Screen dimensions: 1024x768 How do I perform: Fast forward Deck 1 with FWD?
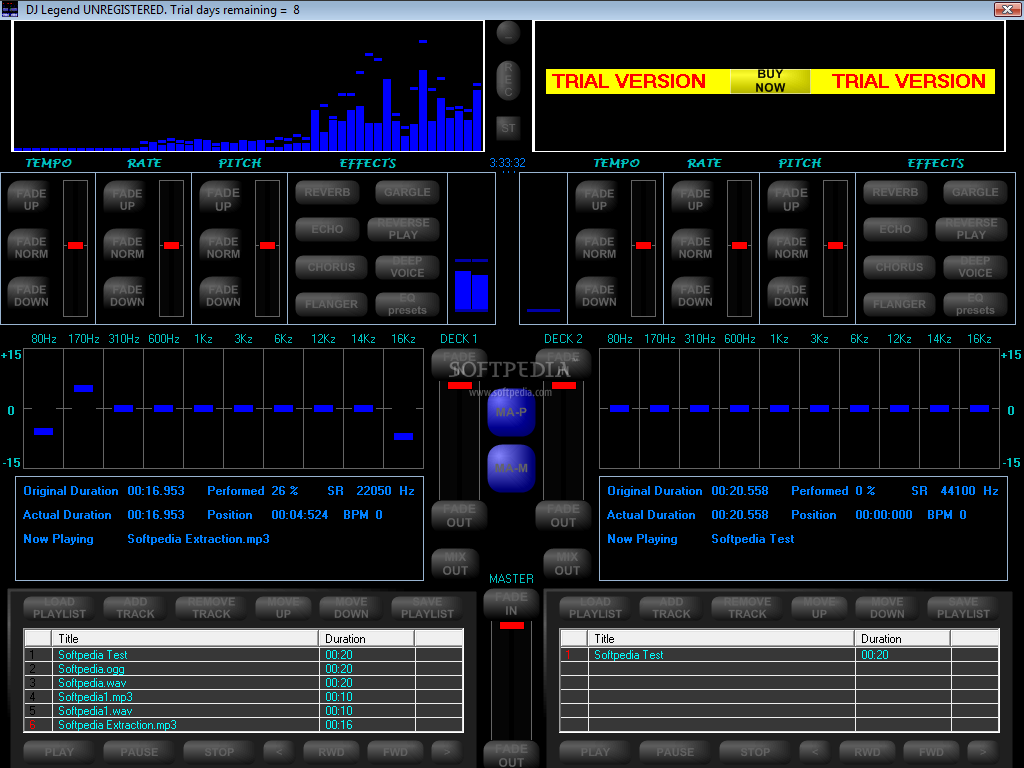point(395,752)
